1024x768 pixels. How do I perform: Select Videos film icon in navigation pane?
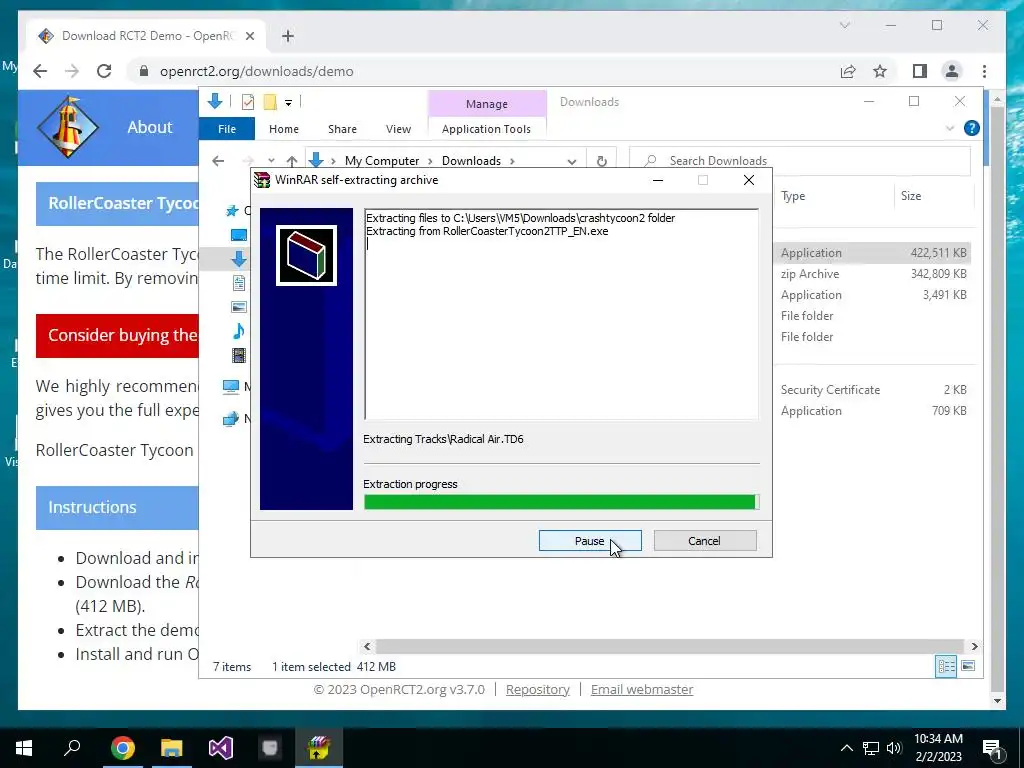239,355
